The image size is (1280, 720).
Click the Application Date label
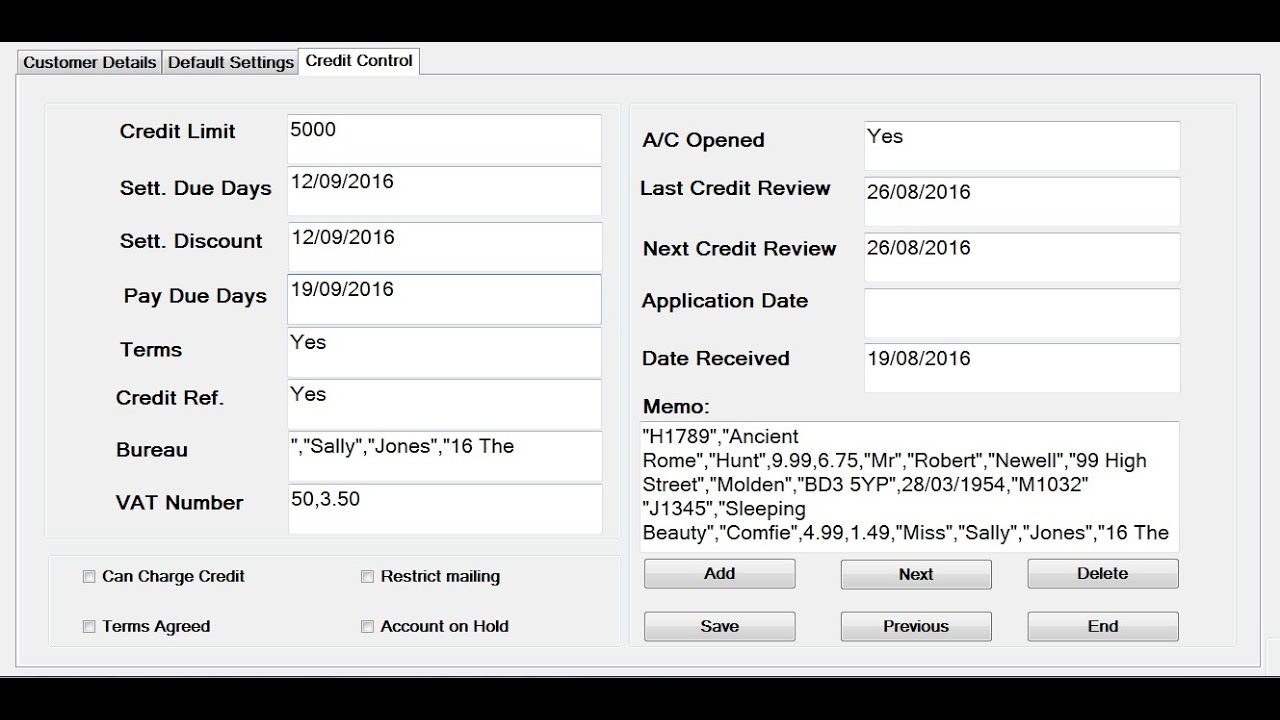point(725,301)
